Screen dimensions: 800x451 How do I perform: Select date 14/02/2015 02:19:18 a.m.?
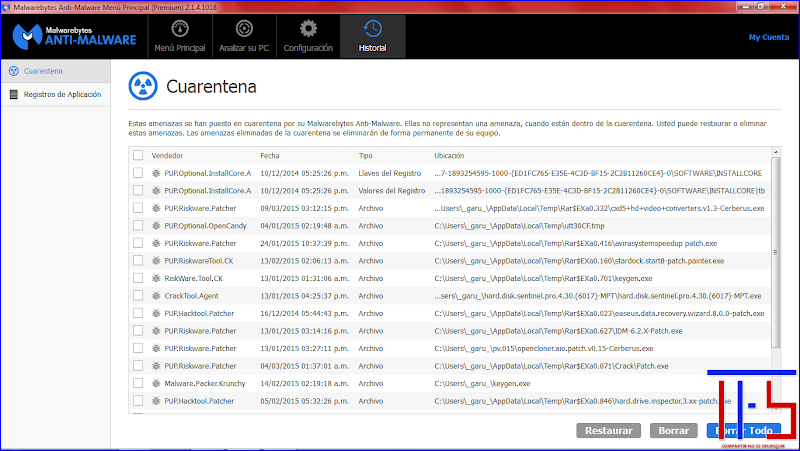[305, 383]
